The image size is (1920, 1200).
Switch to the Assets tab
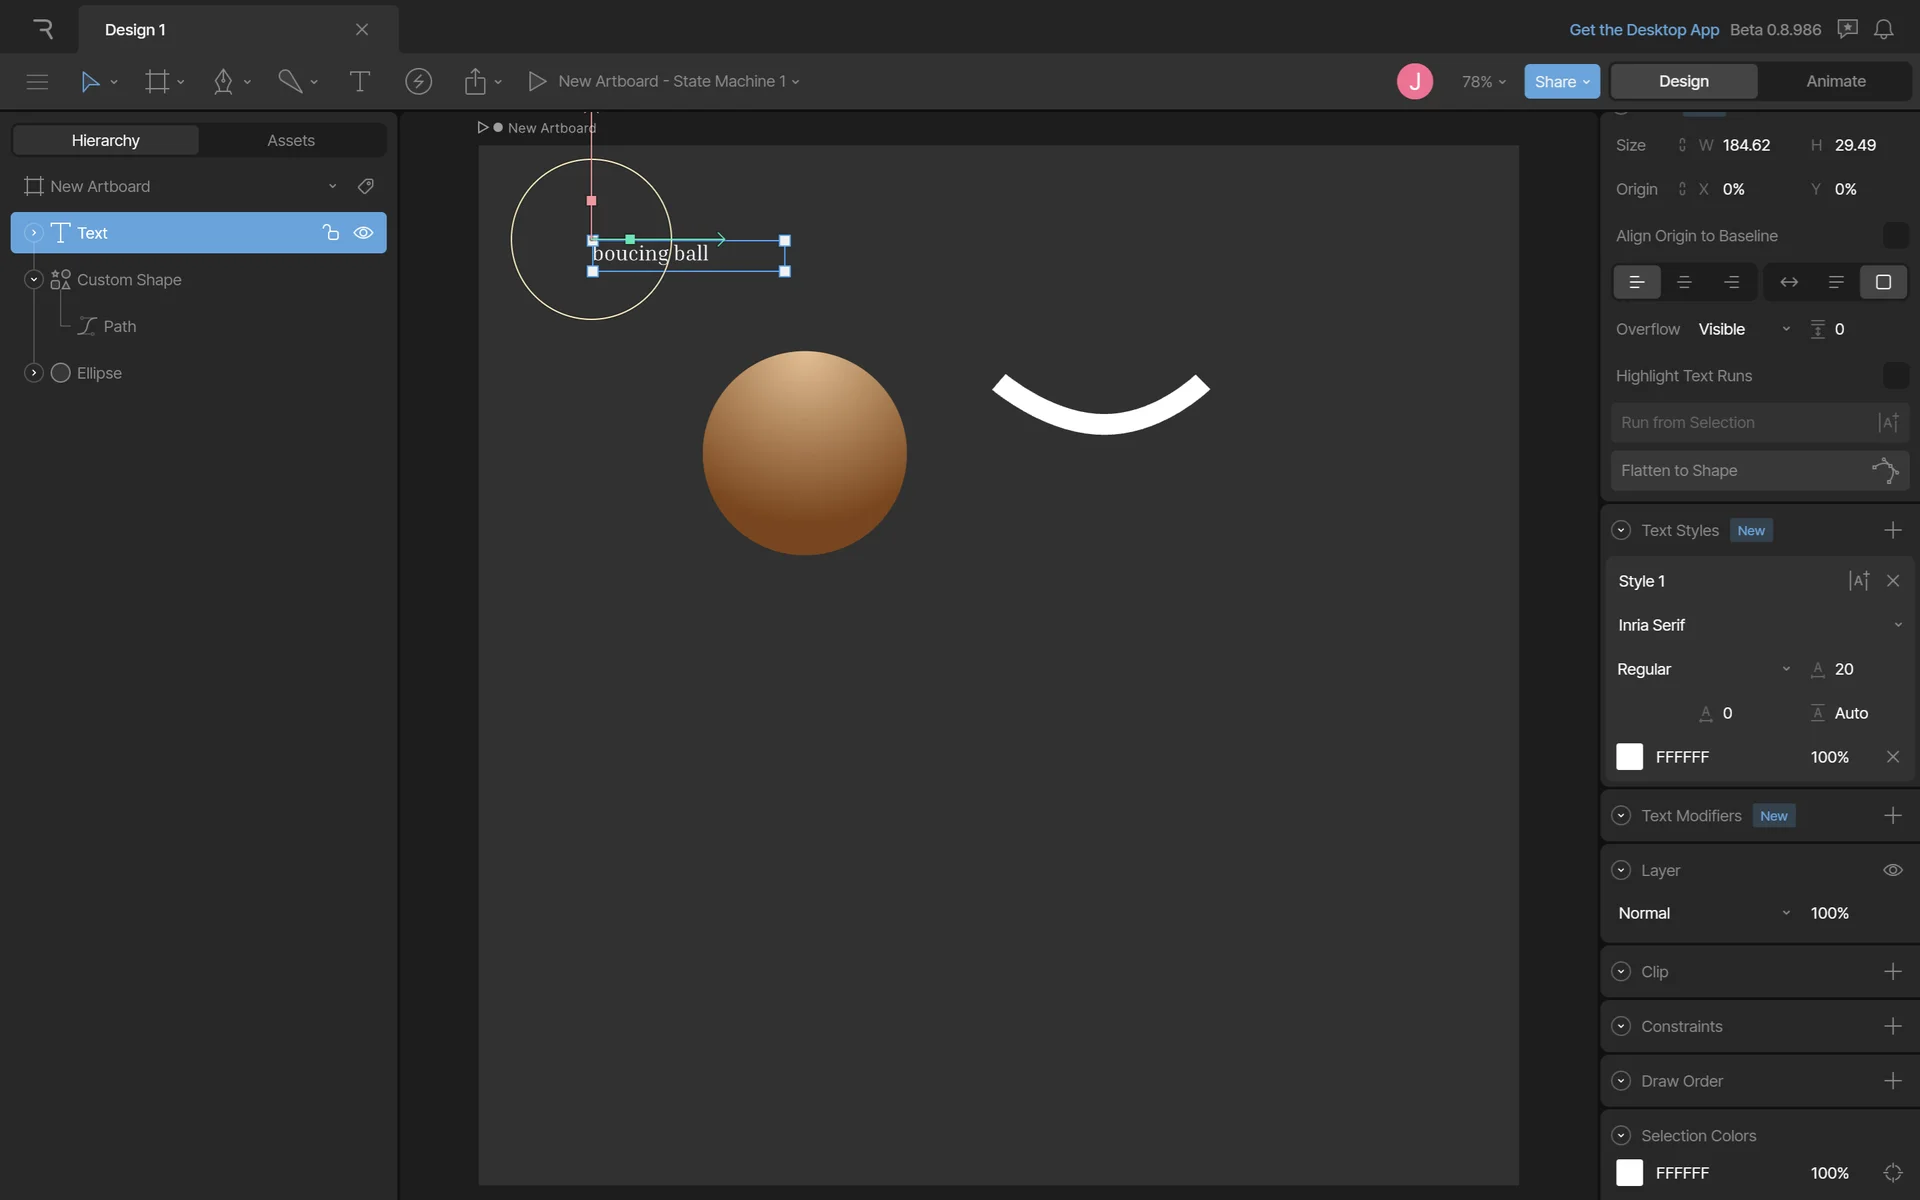point(290,140)
